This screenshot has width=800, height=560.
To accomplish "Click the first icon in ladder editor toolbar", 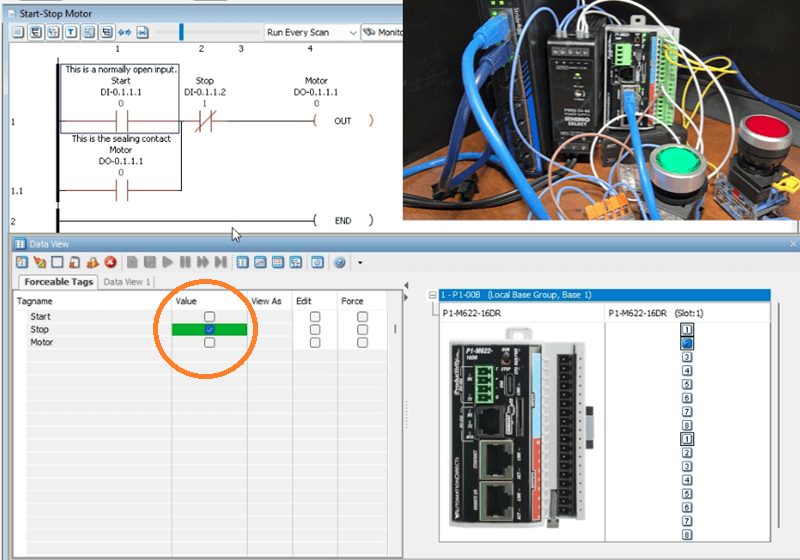I will coord(17,33).
